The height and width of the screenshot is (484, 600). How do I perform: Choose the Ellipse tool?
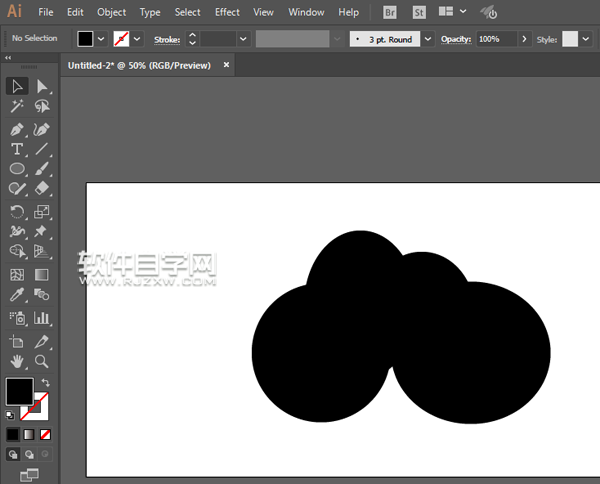(18, 169)
